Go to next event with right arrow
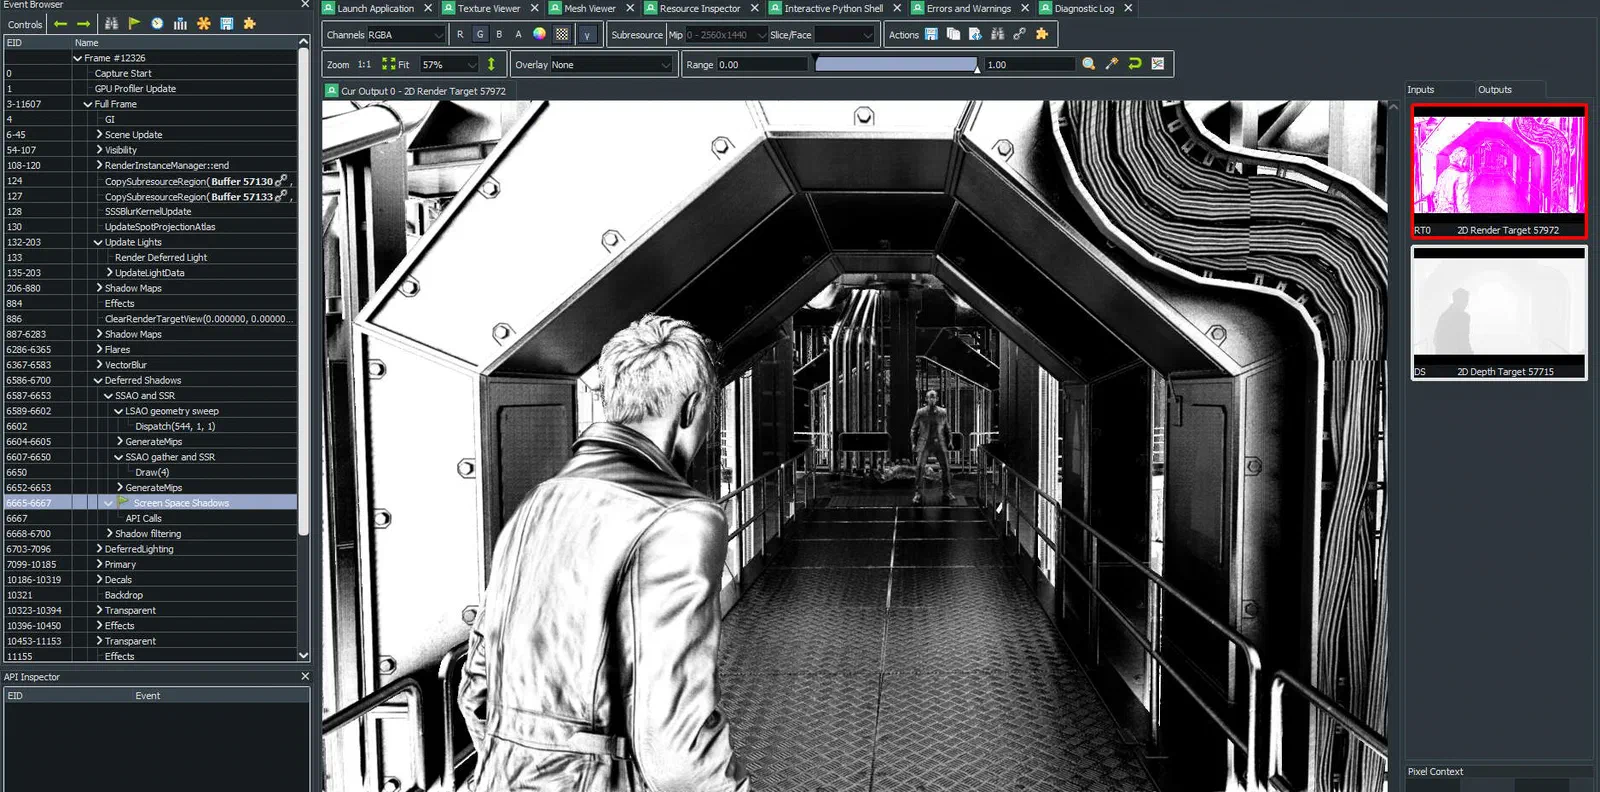Screen dimensions: 1600x792 pyautogui.click(x=84, y=23)
